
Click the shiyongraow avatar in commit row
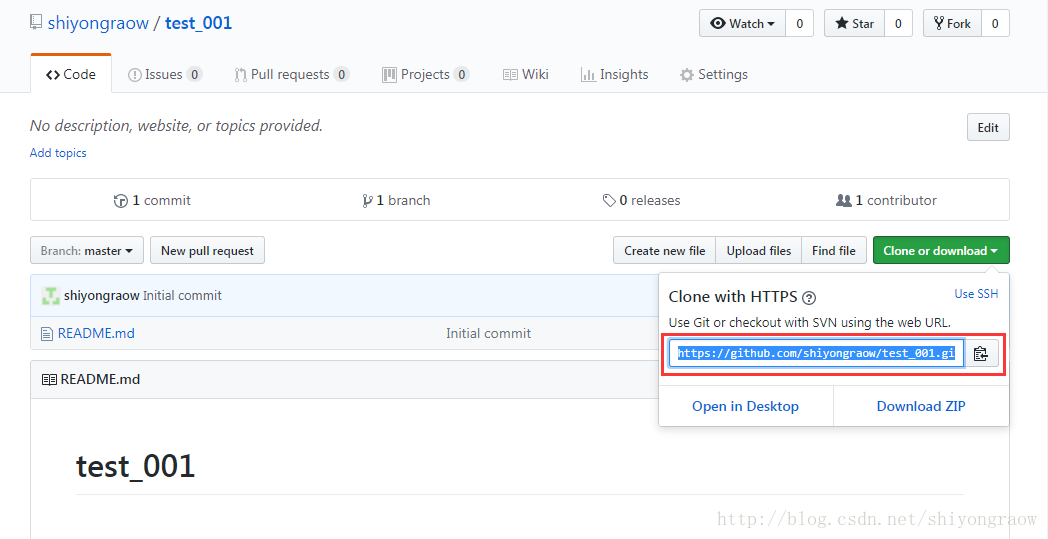pos(51,296)
